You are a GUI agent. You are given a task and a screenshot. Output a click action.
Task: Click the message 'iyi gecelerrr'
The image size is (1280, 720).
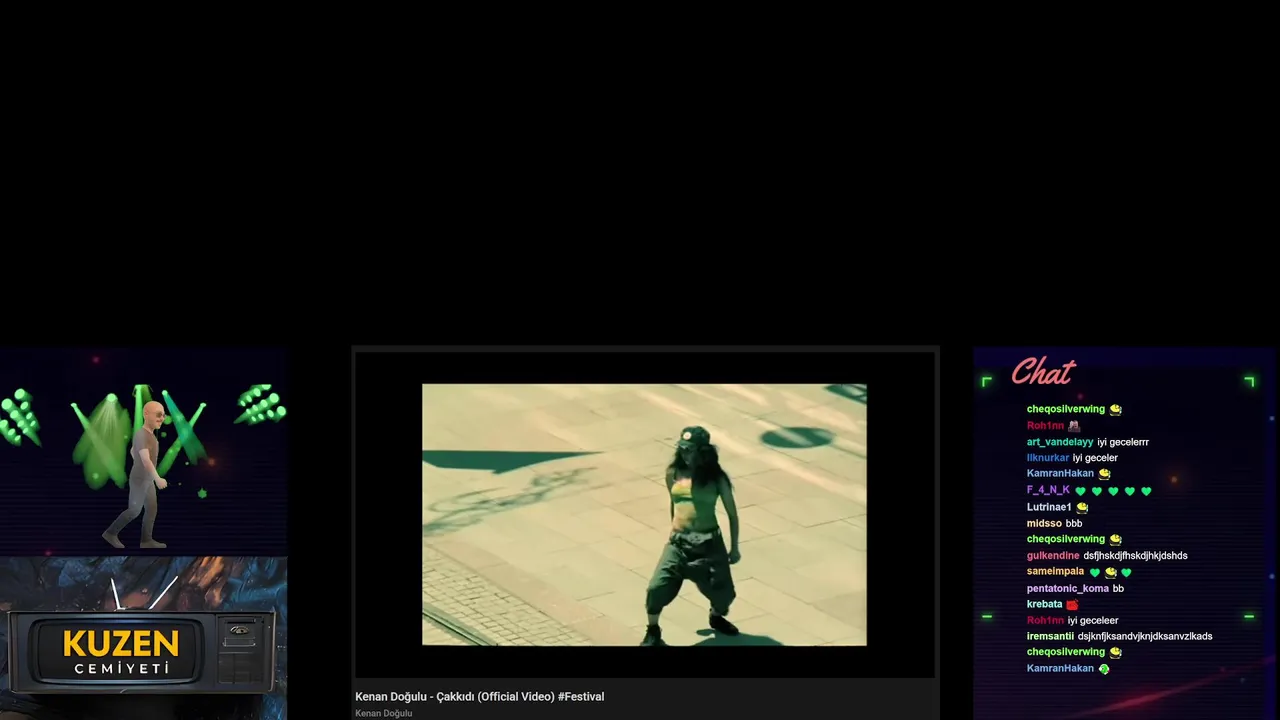[x=1123, y=442]
